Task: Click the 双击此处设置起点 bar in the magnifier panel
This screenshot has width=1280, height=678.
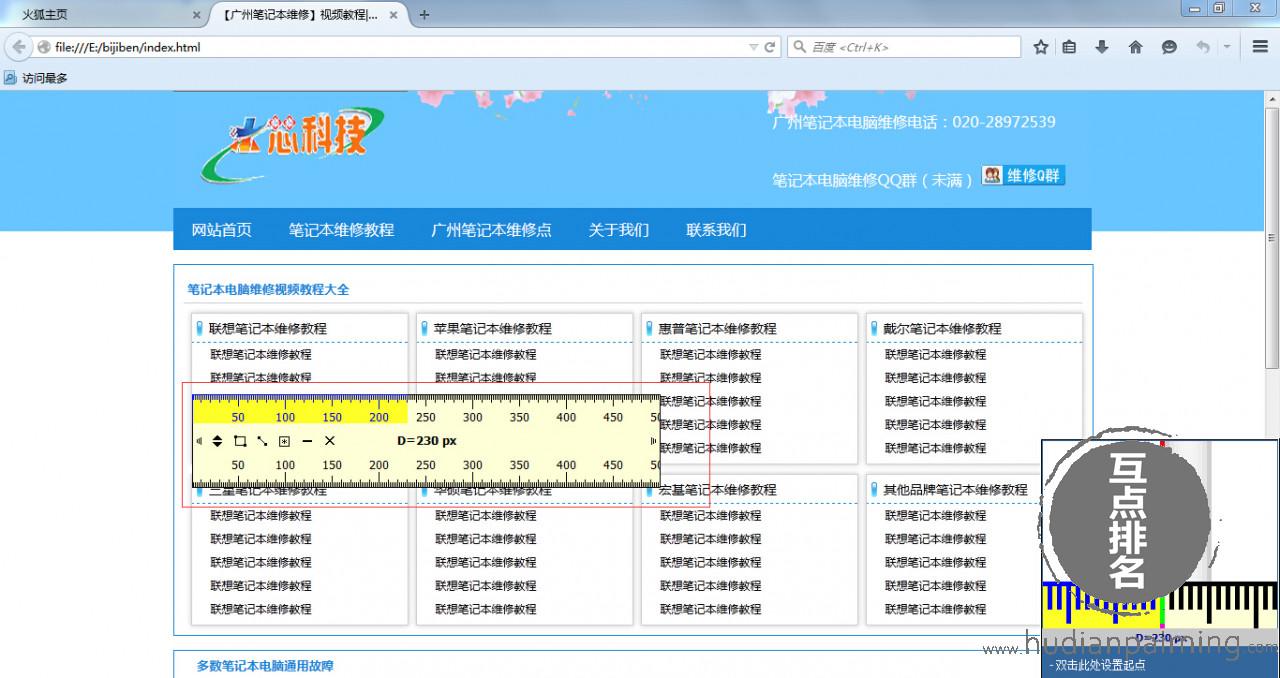Action: click(x=1160, y=665)
